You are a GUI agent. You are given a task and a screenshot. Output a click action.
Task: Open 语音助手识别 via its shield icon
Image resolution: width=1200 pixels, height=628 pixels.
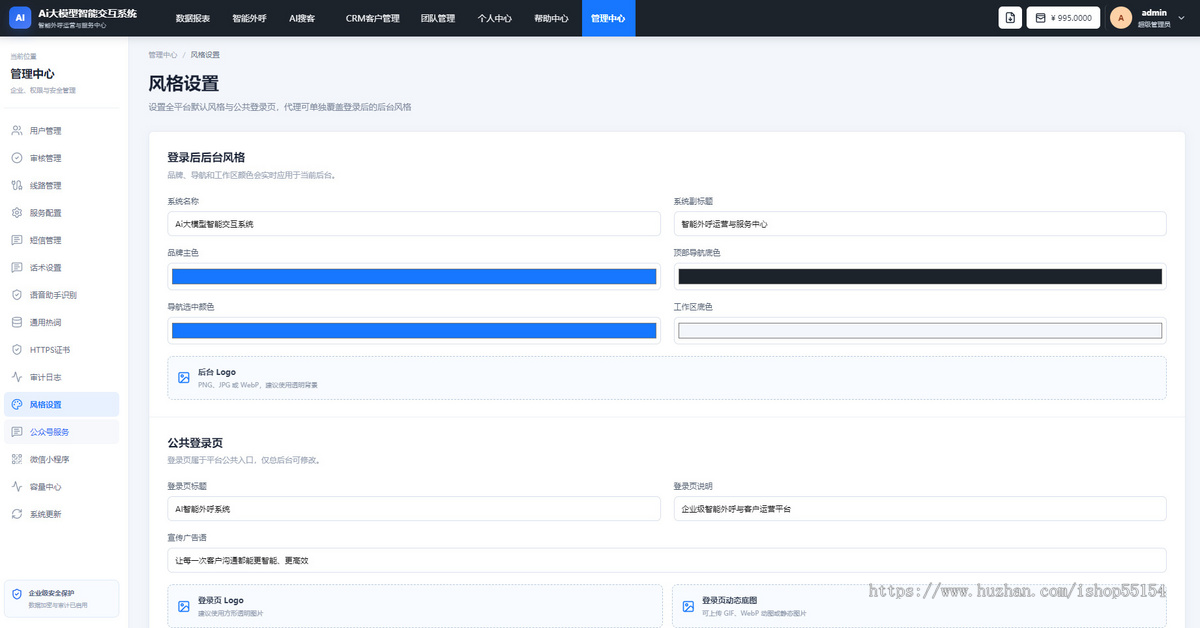pos(17,295)
